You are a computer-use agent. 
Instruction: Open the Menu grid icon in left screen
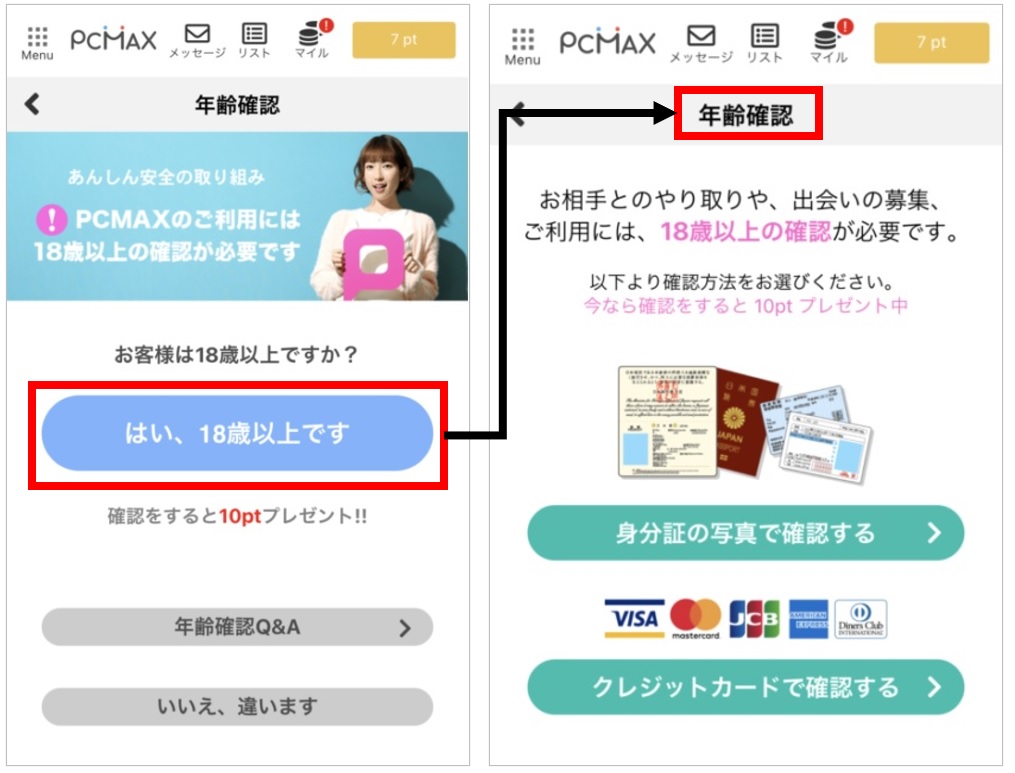point(37,43)
